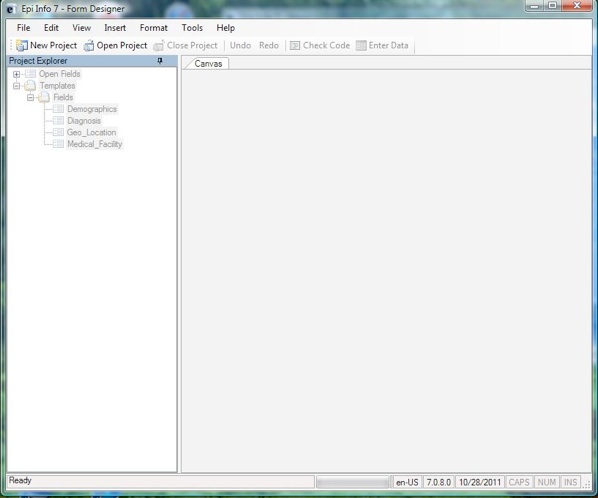Click the New Project toolbar icon

[x=22, y=45]
